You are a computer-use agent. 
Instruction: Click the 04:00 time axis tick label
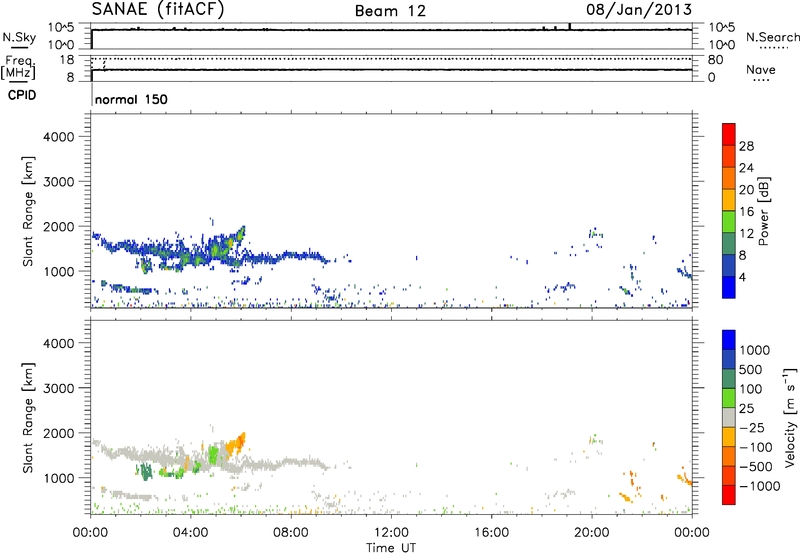coord(190,533)
